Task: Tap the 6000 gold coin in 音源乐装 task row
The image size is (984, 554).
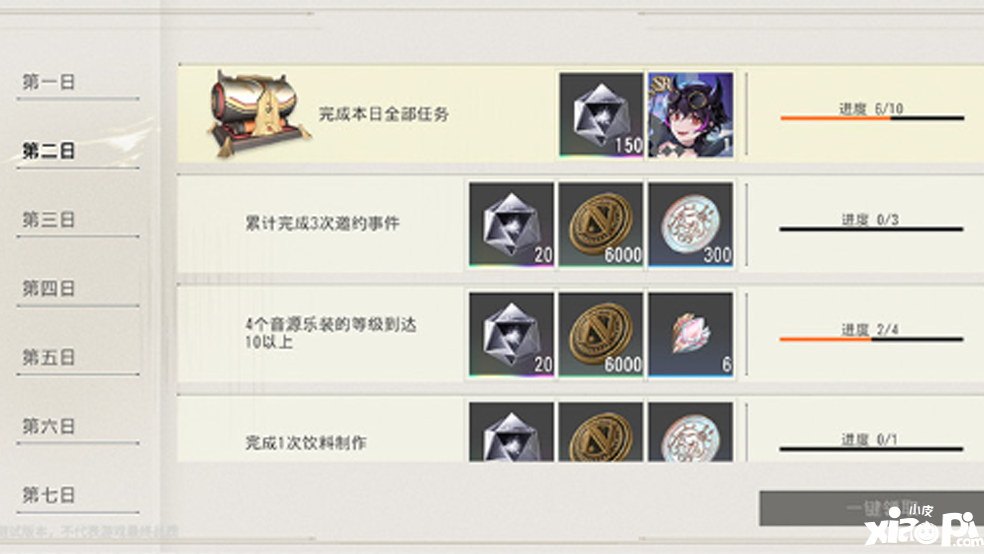Action: coord(601,335)
